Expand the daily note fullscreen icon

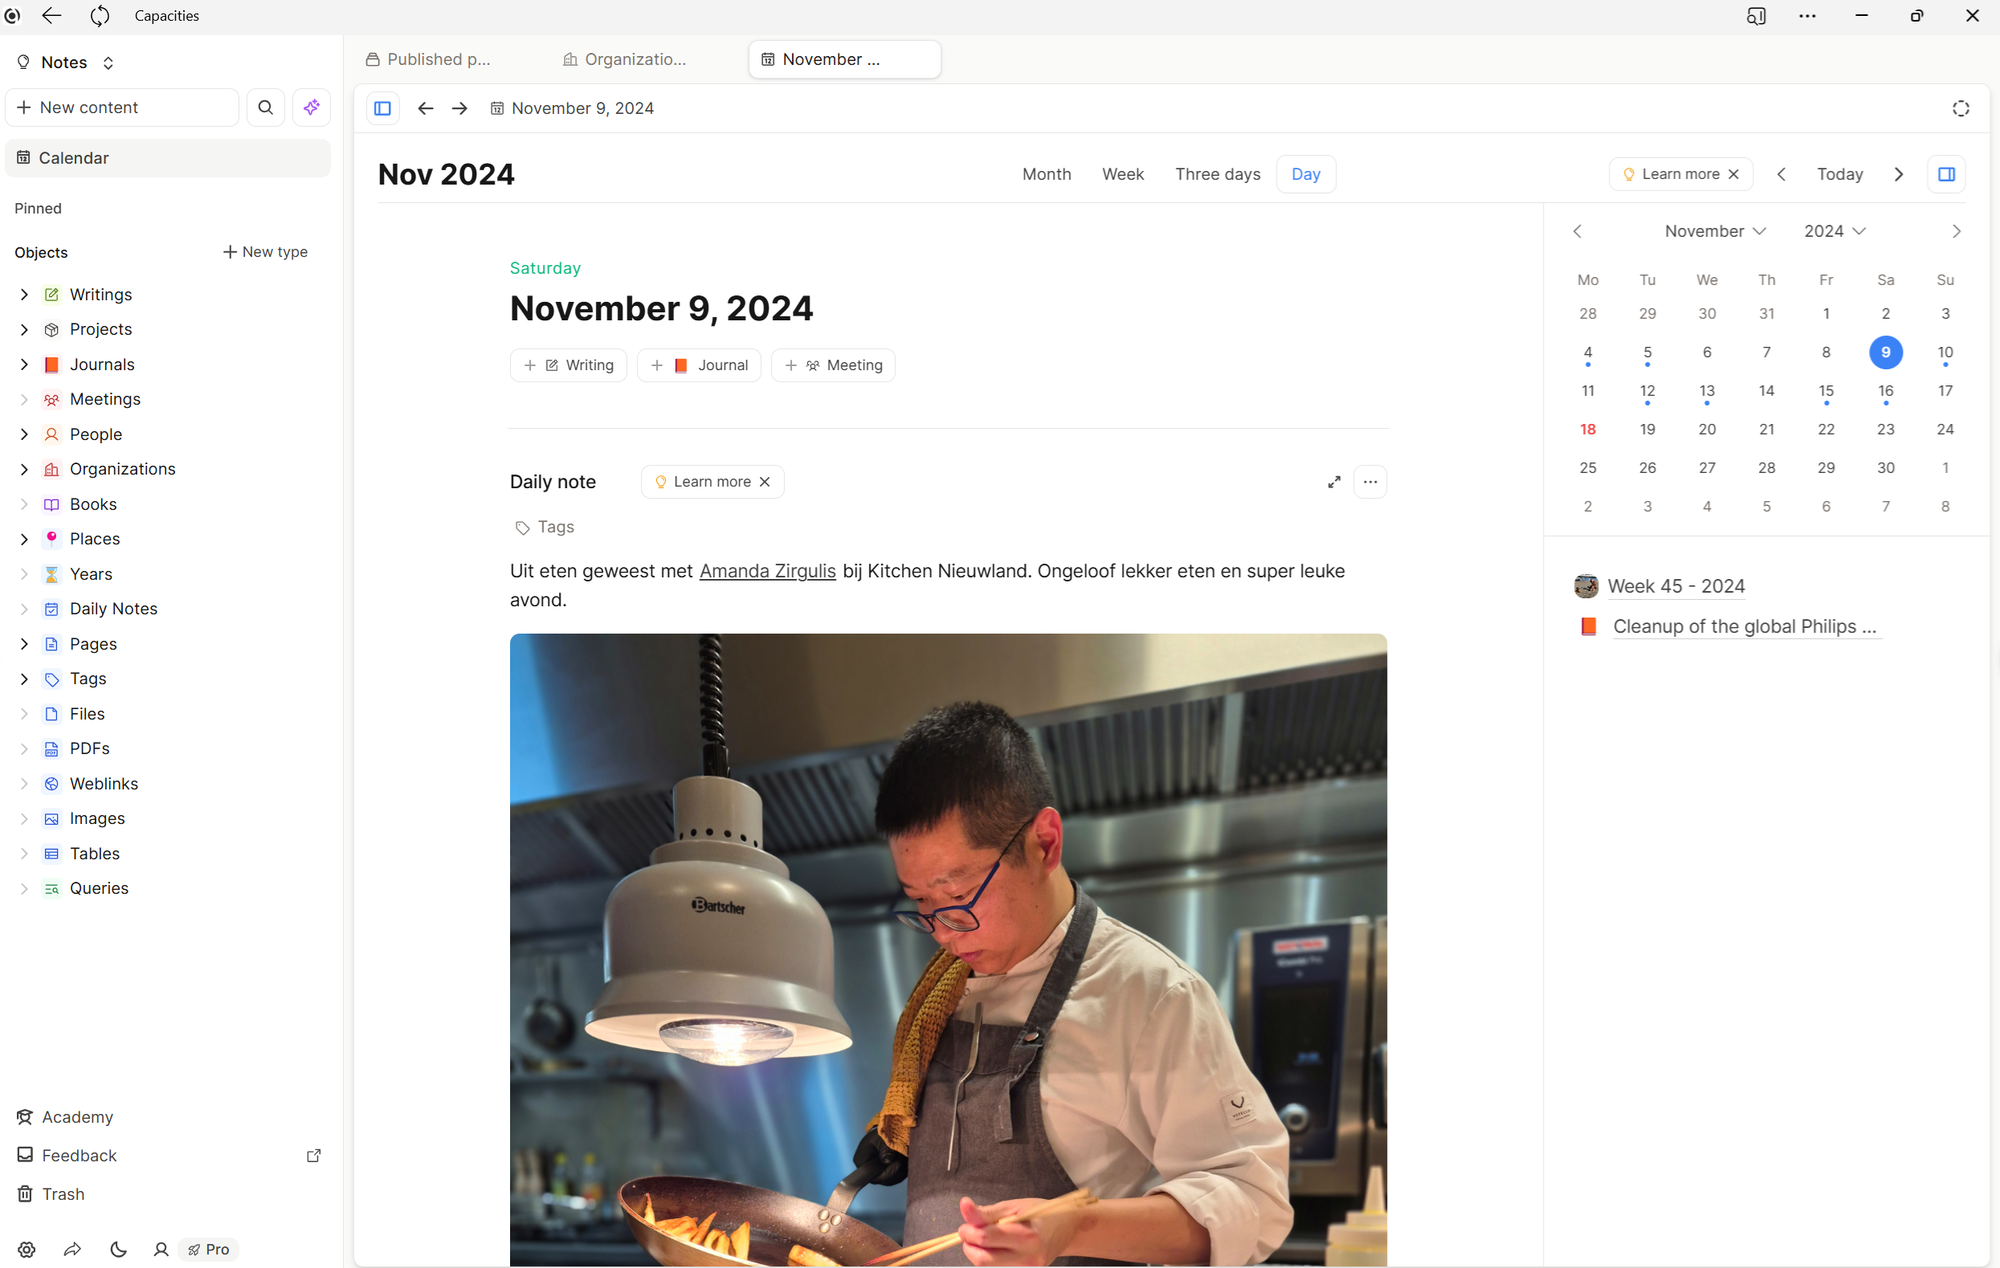1334,482
